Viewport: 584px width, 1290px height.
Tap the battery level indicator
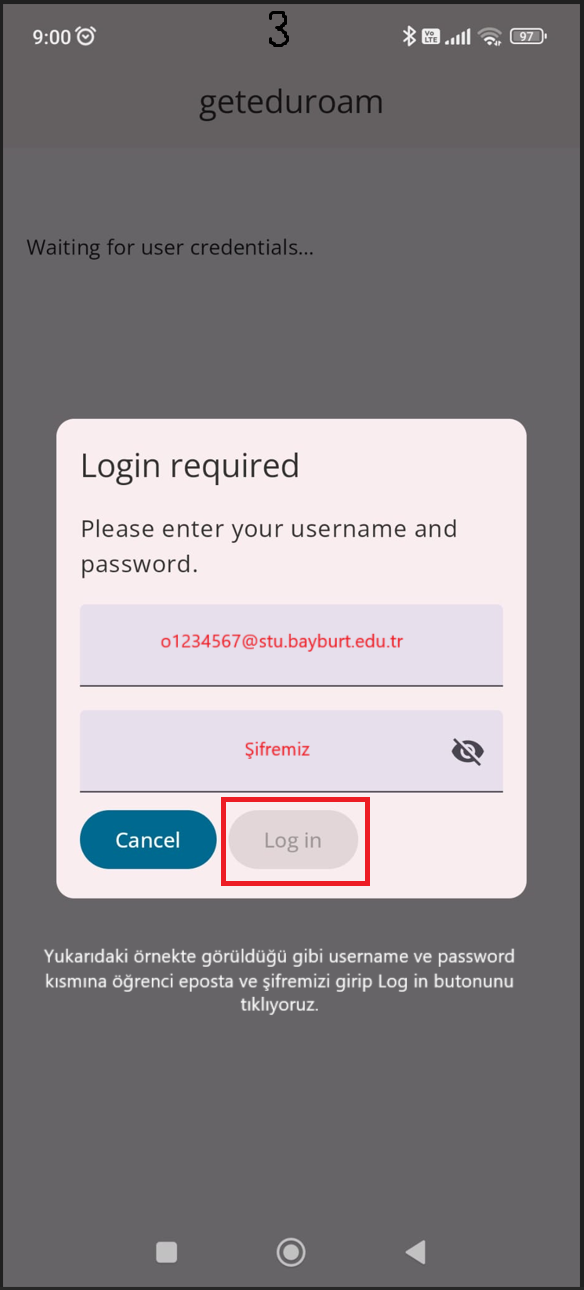pos(527,36)
